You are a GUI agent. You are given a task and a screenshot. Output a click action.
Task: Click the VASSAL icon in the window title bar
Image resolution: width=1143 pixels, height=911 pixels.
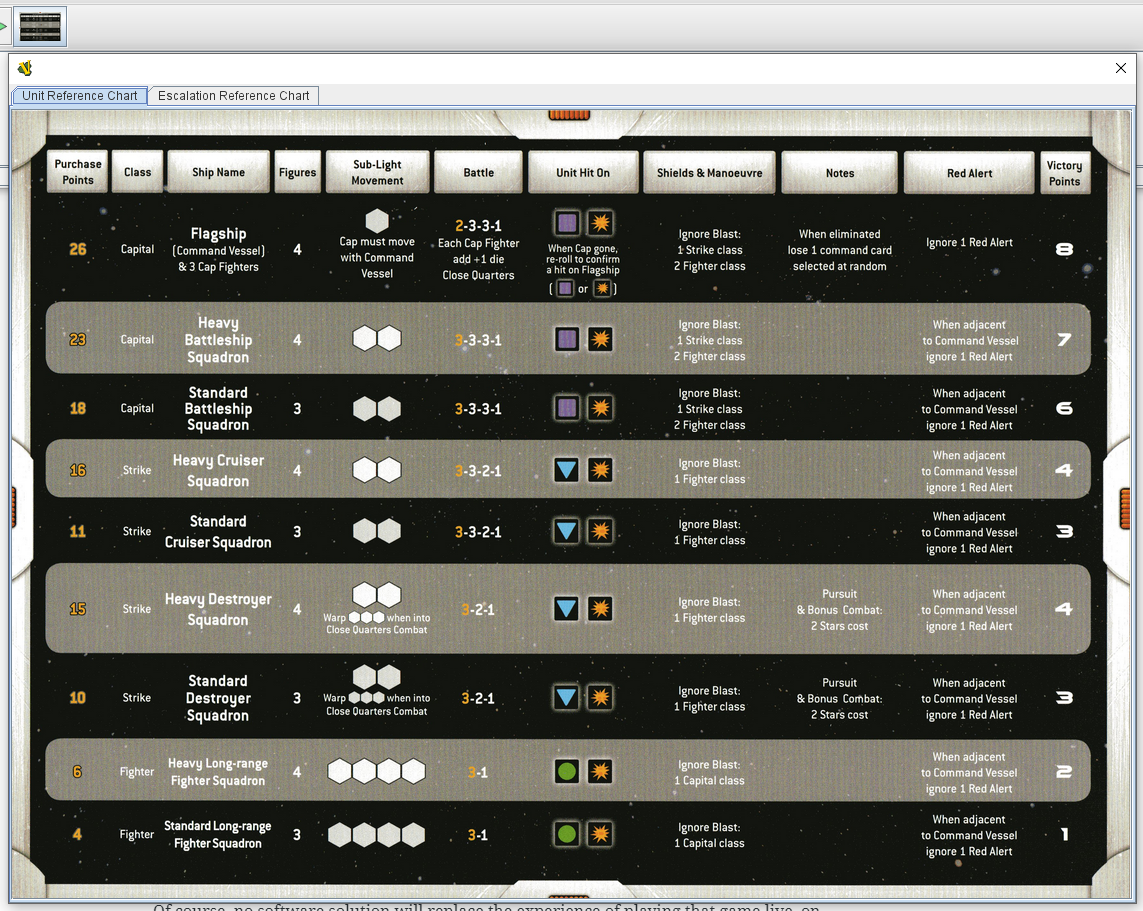(x=25, y=68)
